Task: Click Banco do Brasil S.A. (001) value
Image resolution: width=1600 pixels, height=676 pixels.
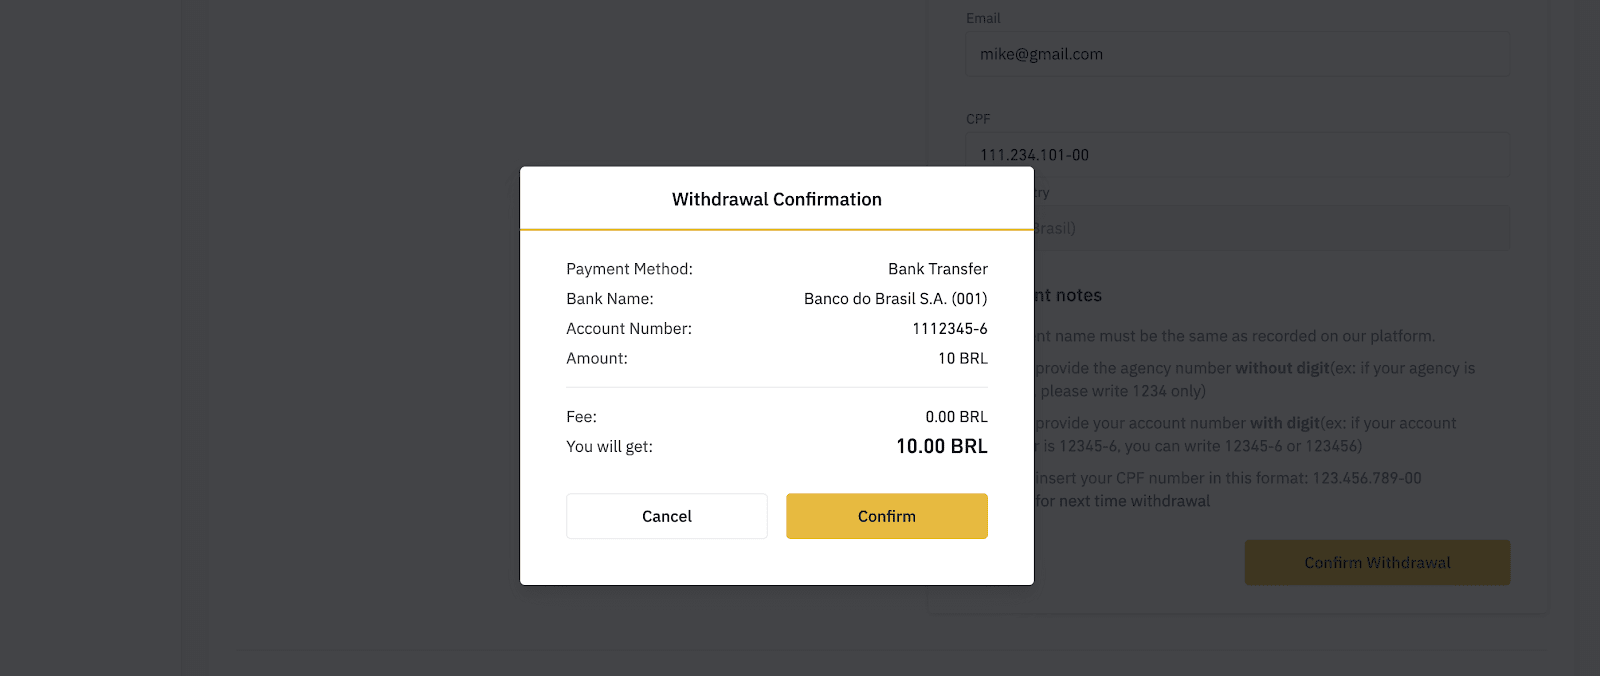Action: click(x=896, y=299)
